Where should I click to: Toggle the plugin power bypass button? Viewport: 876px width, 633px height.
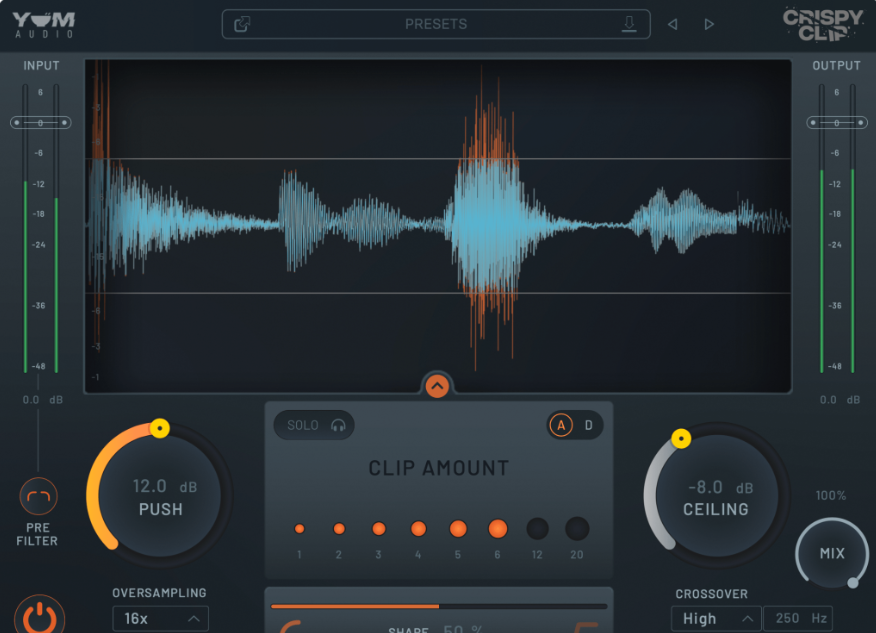point(39,617)
